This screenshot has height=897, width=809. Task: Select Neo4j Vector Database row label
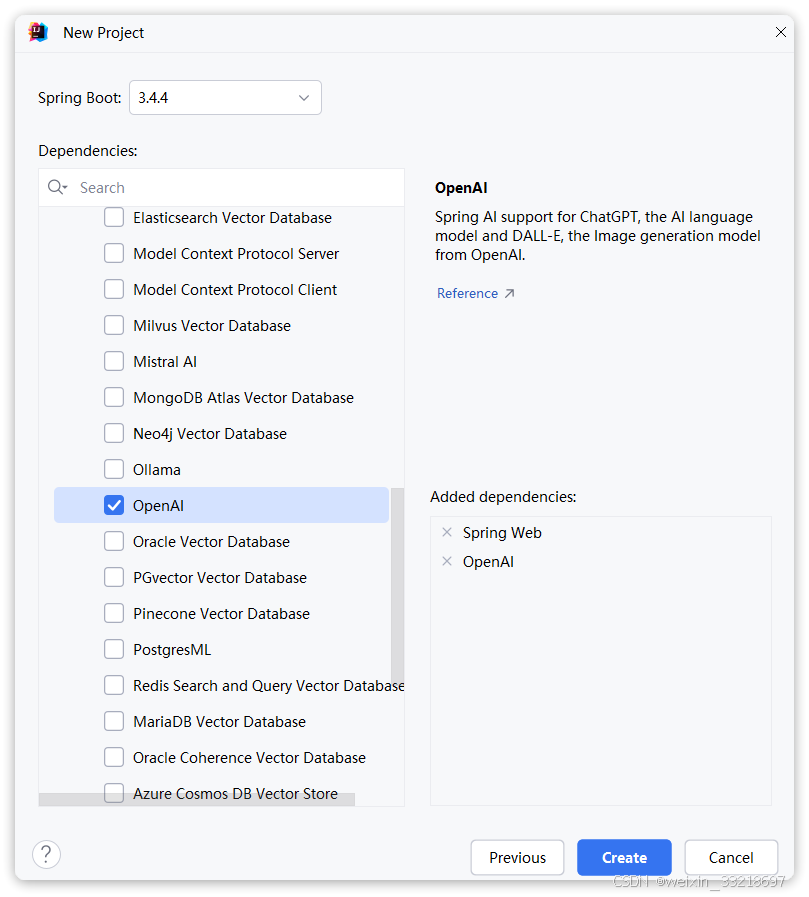209,434
